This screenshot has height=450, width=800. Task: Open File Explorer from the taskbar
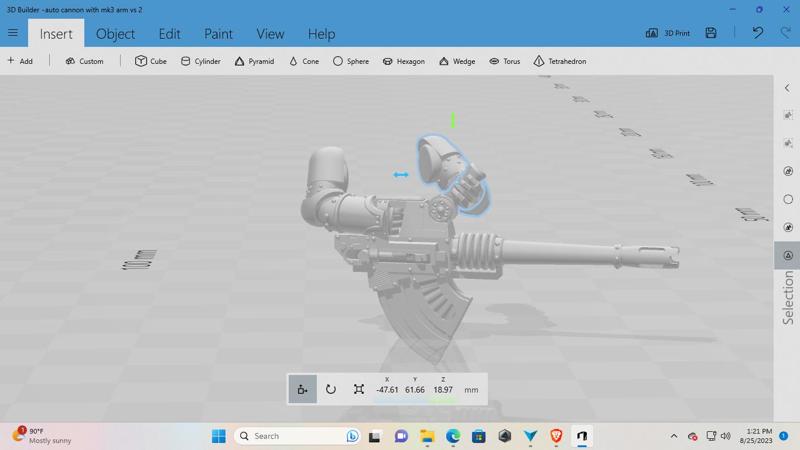click(427, 436)
